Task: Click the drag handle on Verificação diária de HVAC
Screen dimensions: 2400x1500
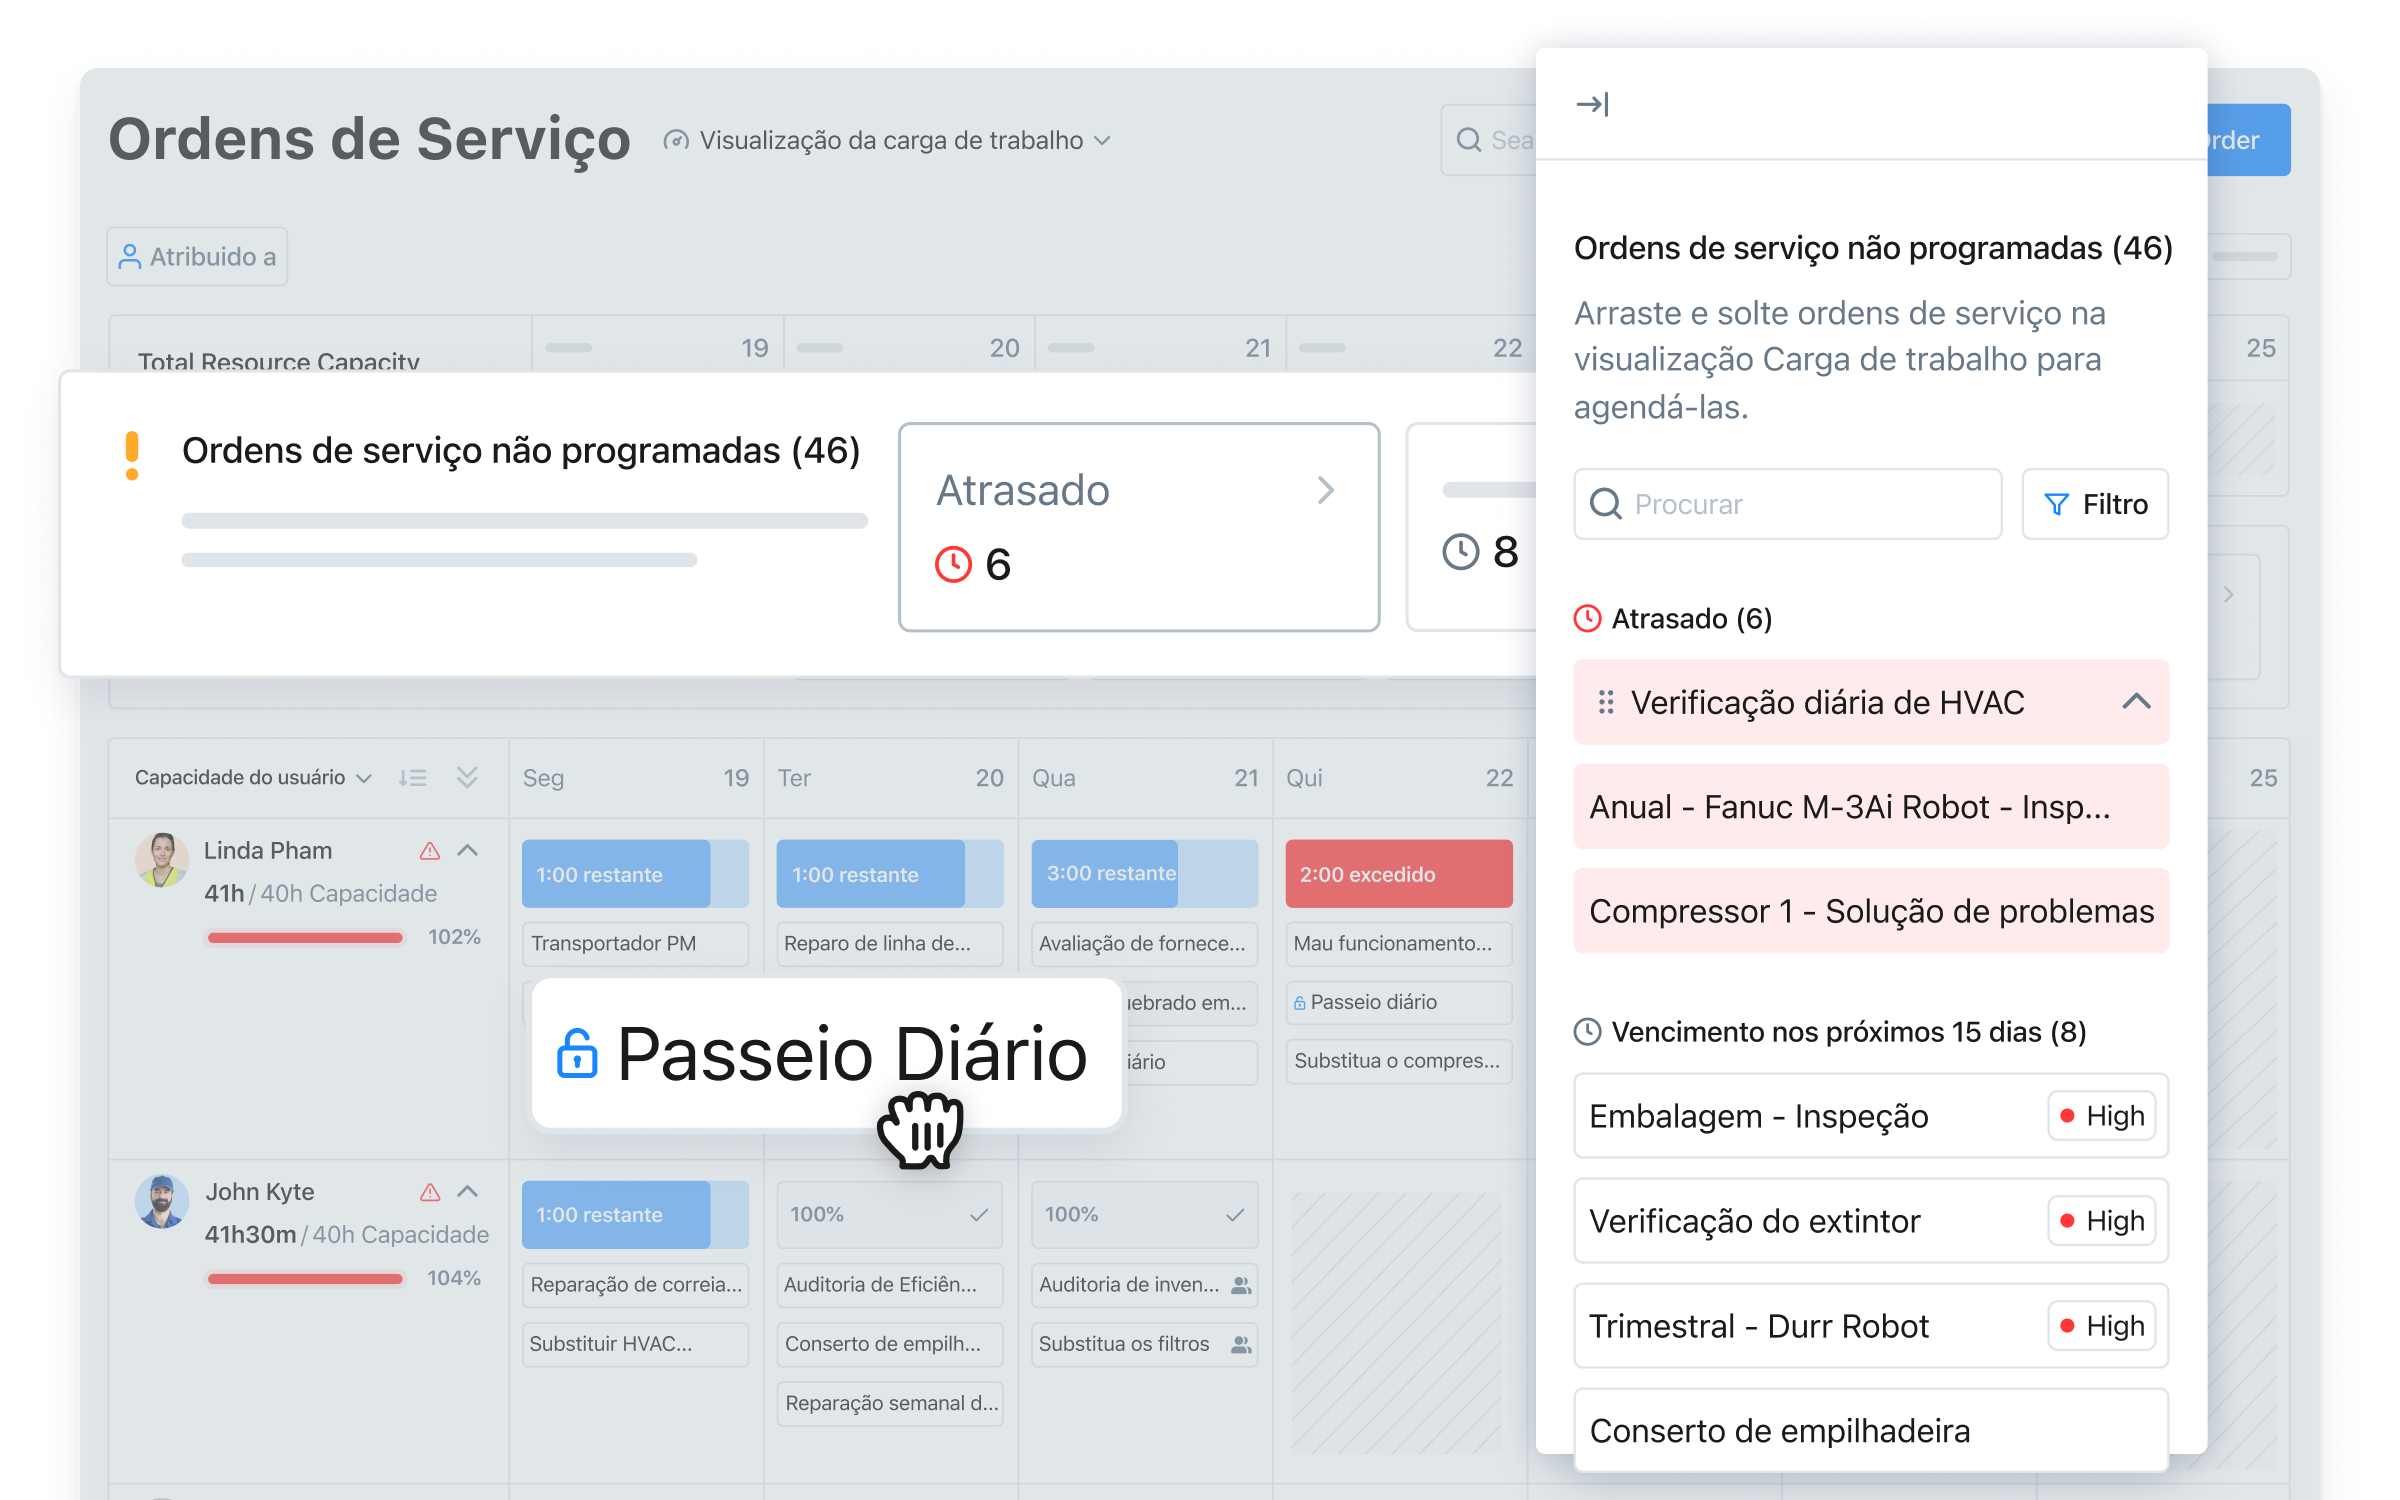Action: pyautogui.click(x=1606, y=703)
